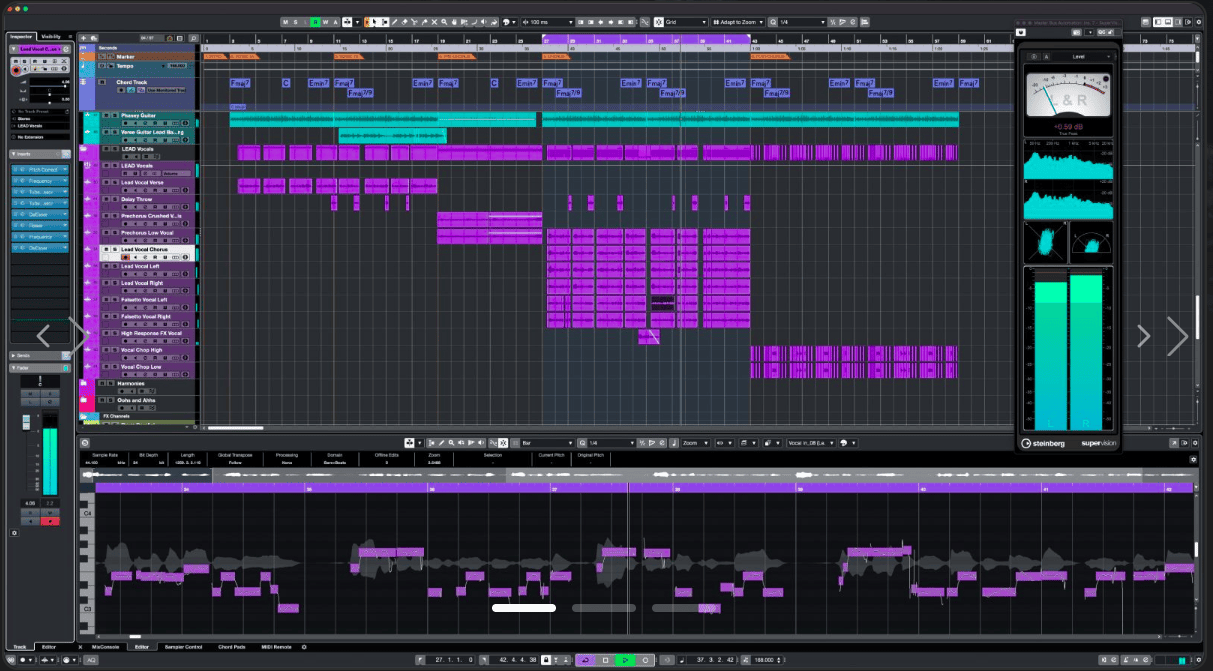Click the Play button in transport
The height and width of the screenshot is (671, 1213).
pyautogui.click(x=625, y=660)
